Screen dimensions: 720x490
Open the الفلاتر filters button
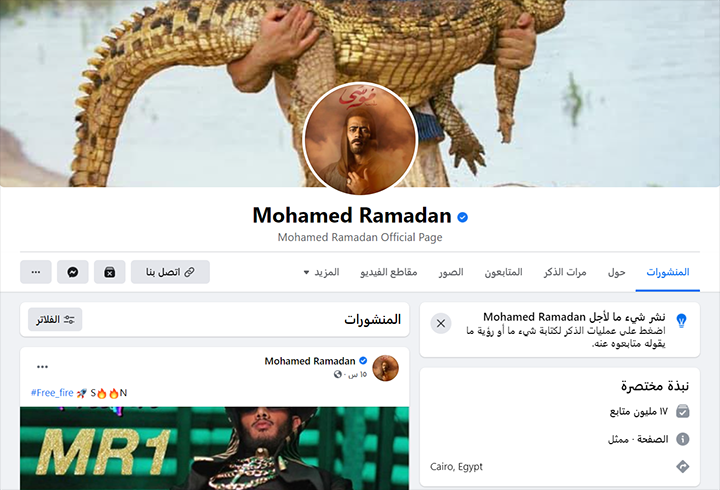[55, 319]
